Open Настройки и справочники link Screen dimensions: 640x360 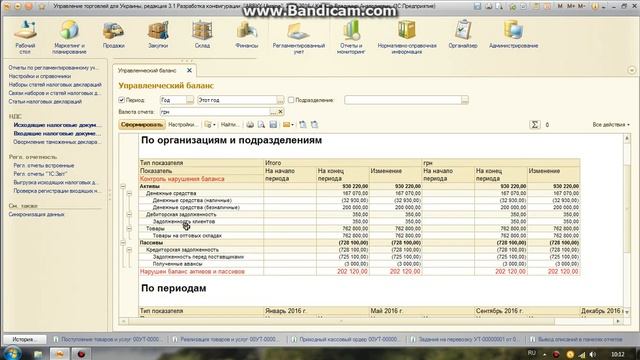[40, 76]
